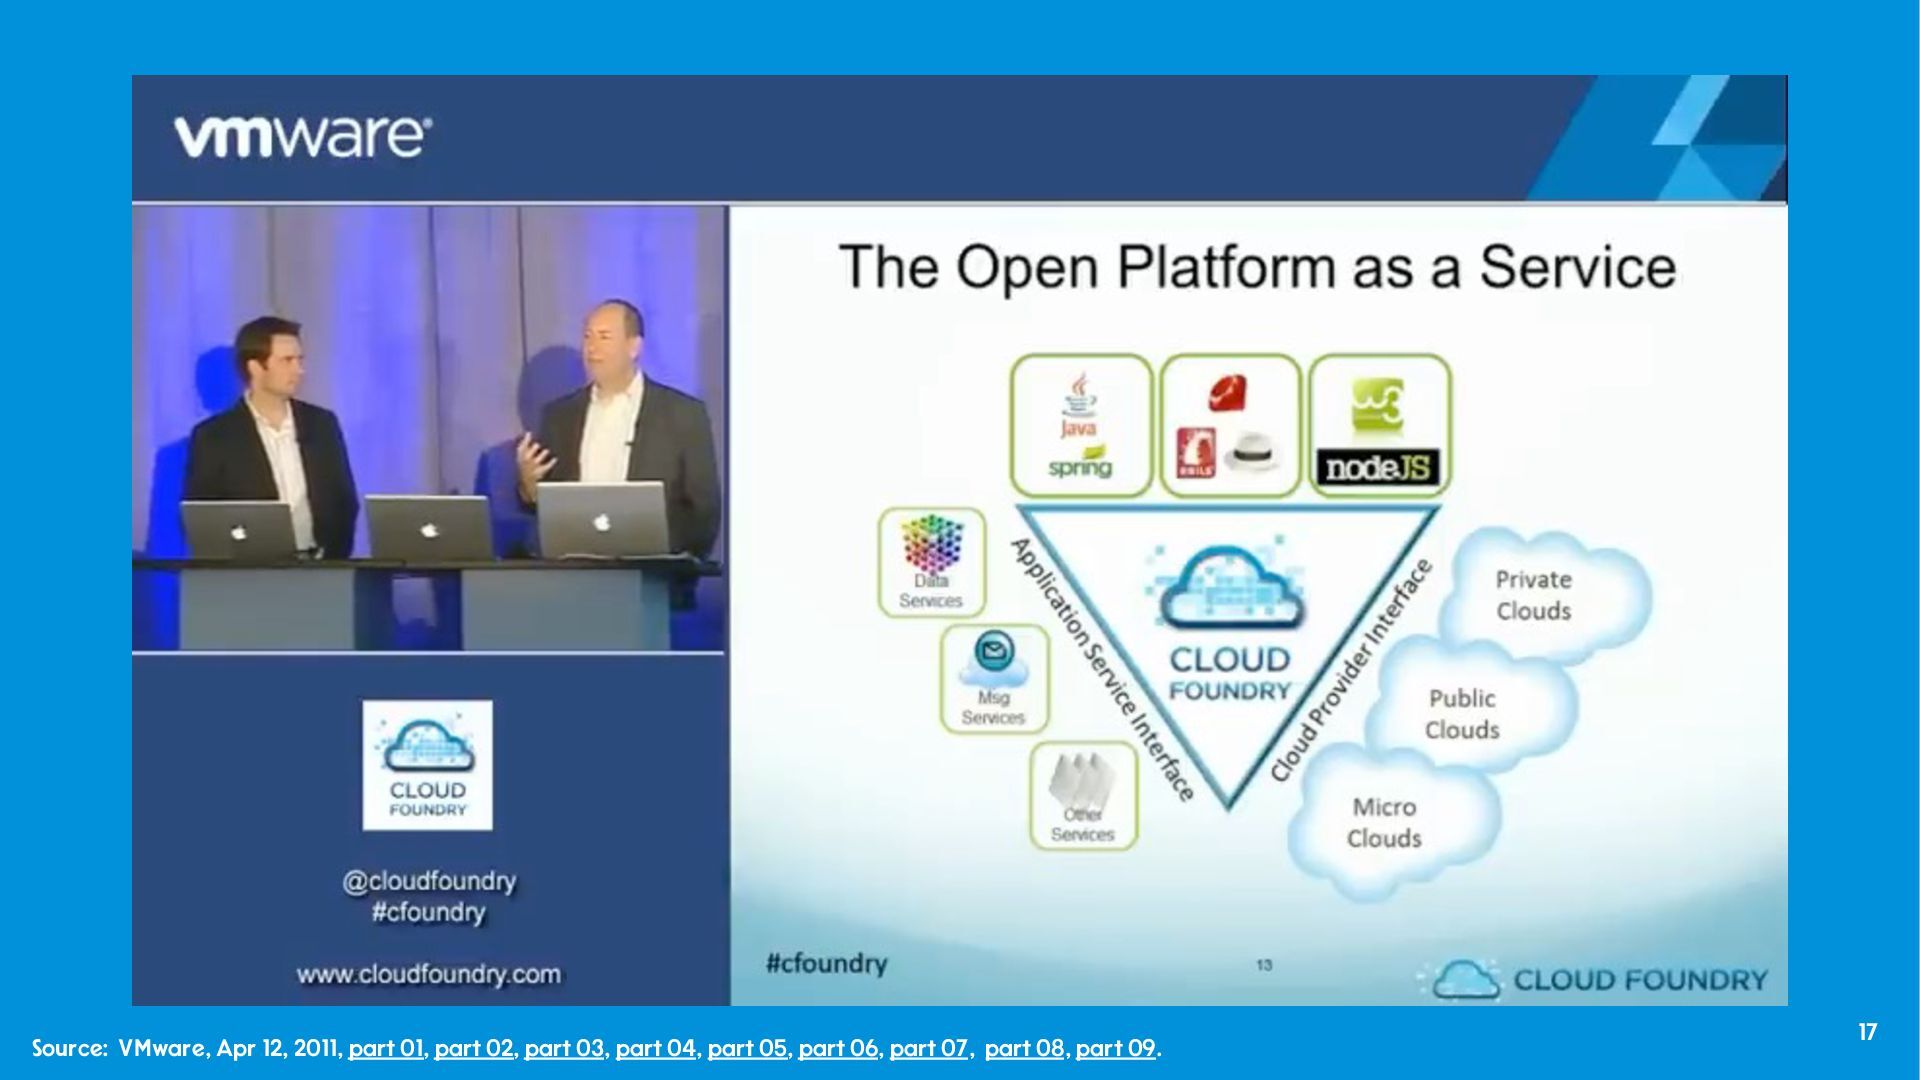Image resolution: width=1920 pixels, height=1080 pixels.
Task: Open the part 06 source link
Action: [x=838, y=1048]
